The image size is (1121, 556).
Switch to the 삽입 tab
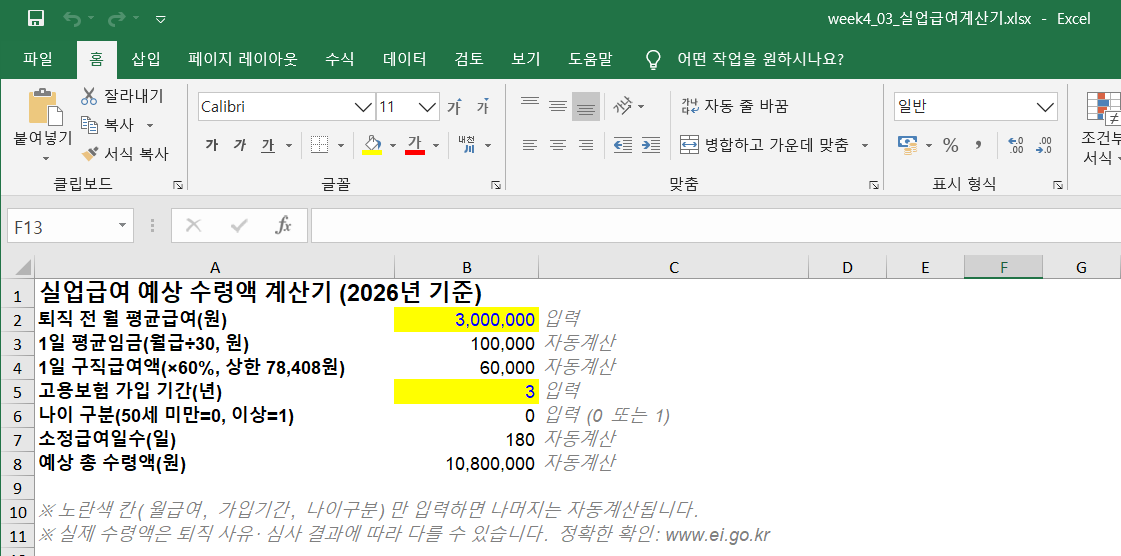pyautogui.click(x=146, y=59)
